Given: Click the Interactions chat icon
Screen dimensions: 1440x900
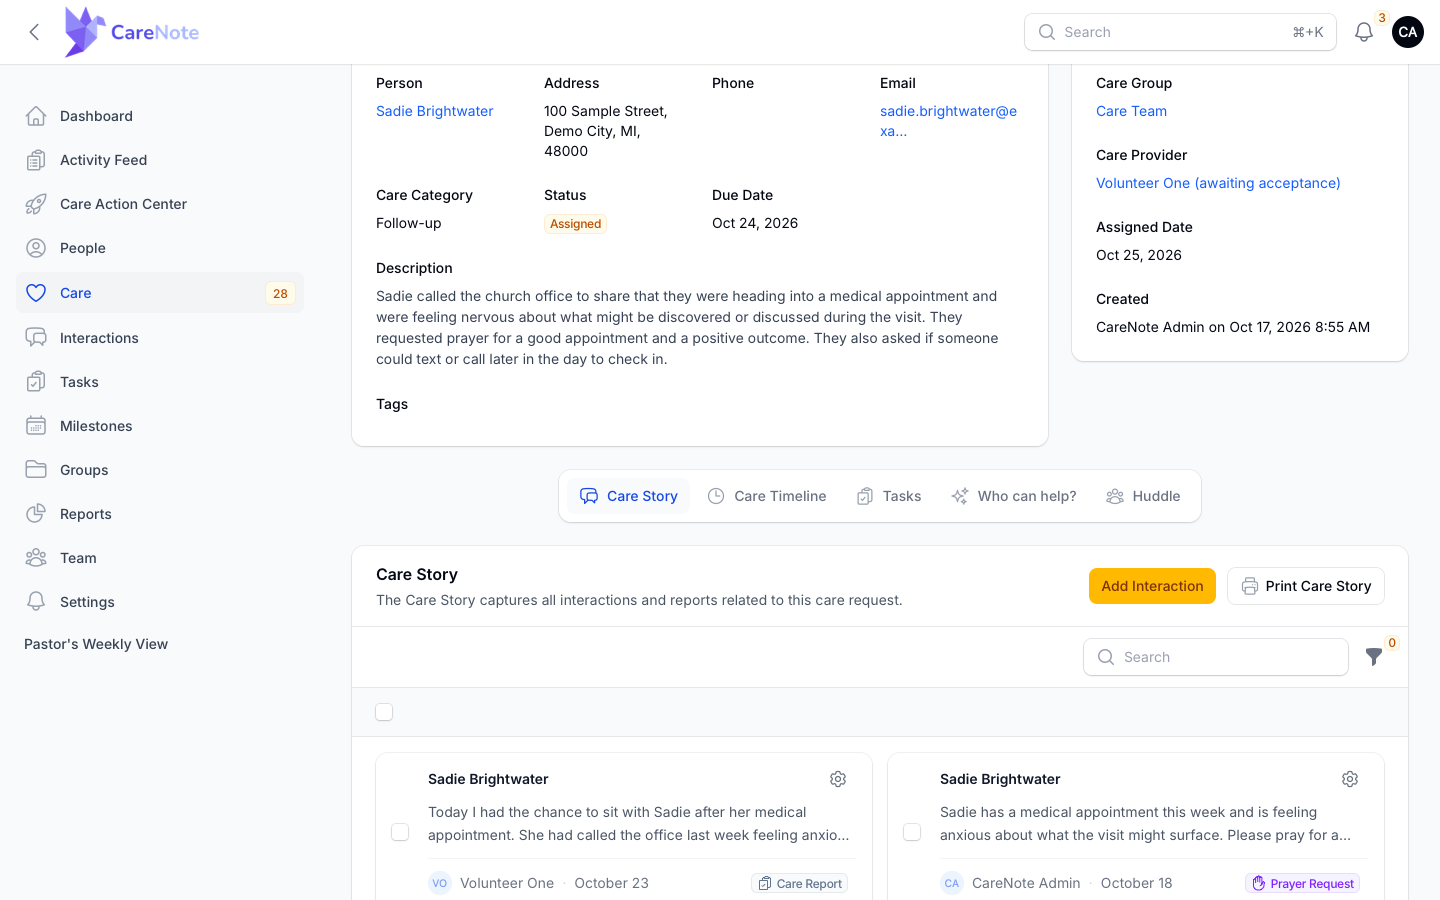Looking at the screenshot, I should [36, 338].
